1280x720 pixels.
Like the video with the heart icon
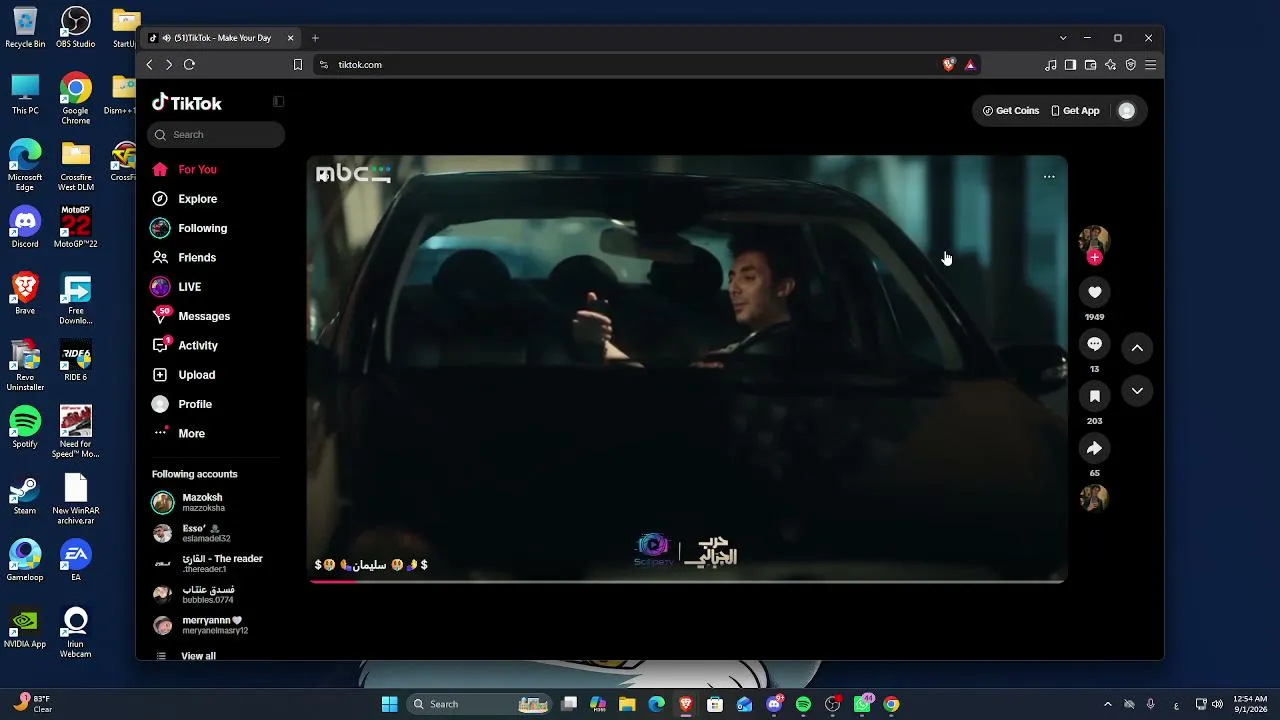click(x=1094, y=292)
